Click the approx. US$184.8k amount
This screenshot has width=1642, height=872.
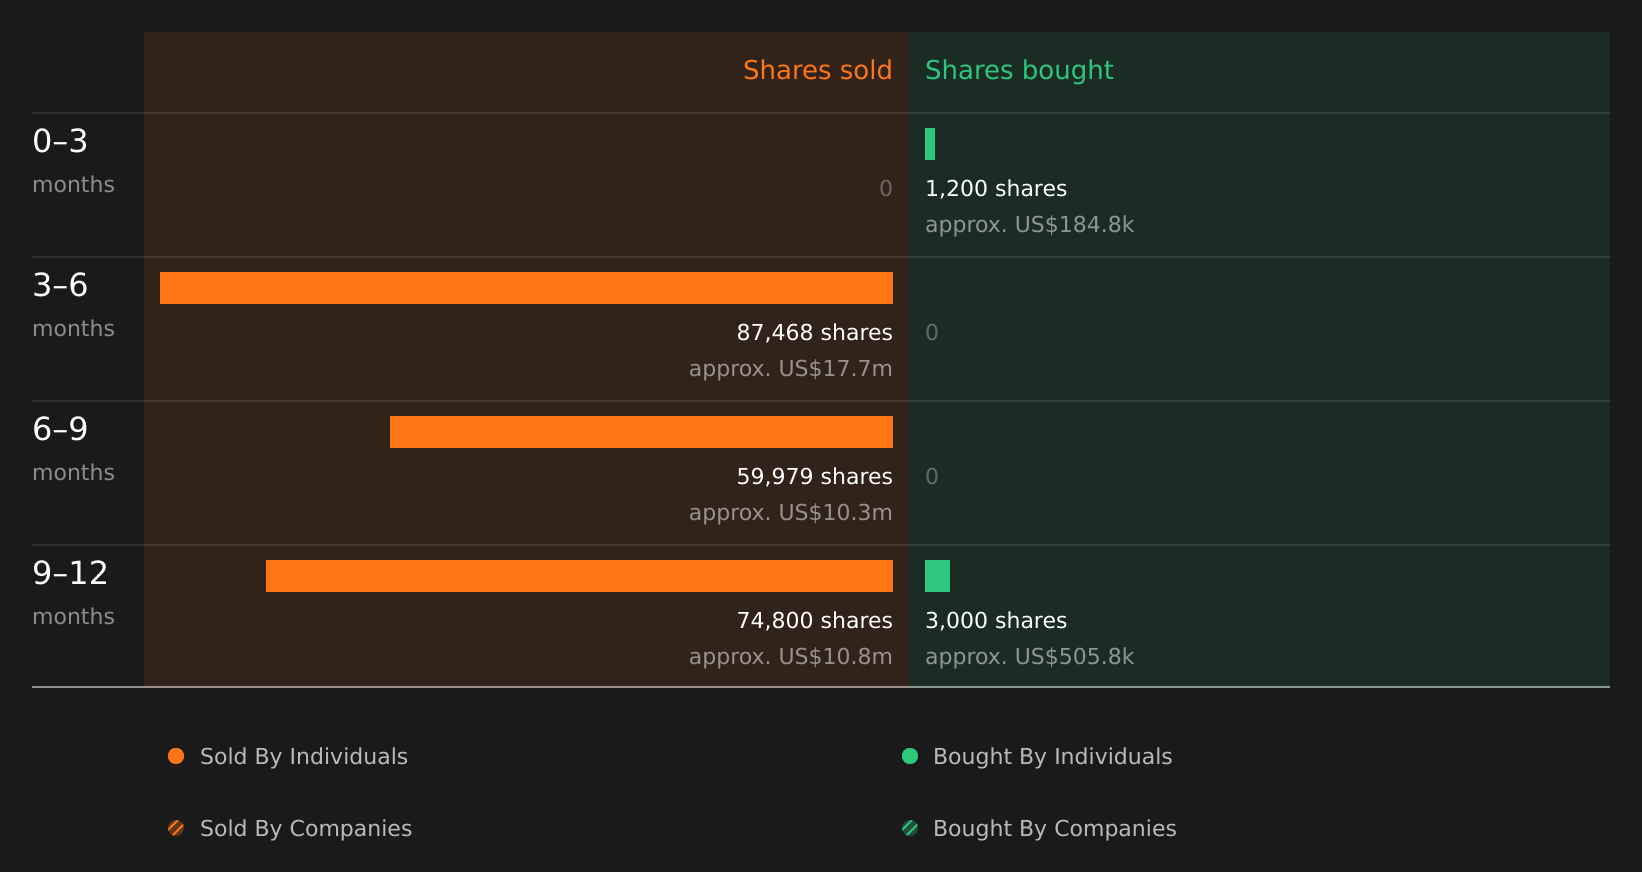click(x=1029, y=225)
